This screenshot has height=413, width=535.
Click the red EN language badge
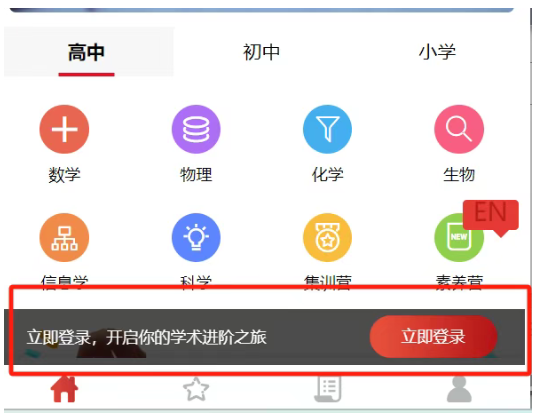click(x=491, y=217)
